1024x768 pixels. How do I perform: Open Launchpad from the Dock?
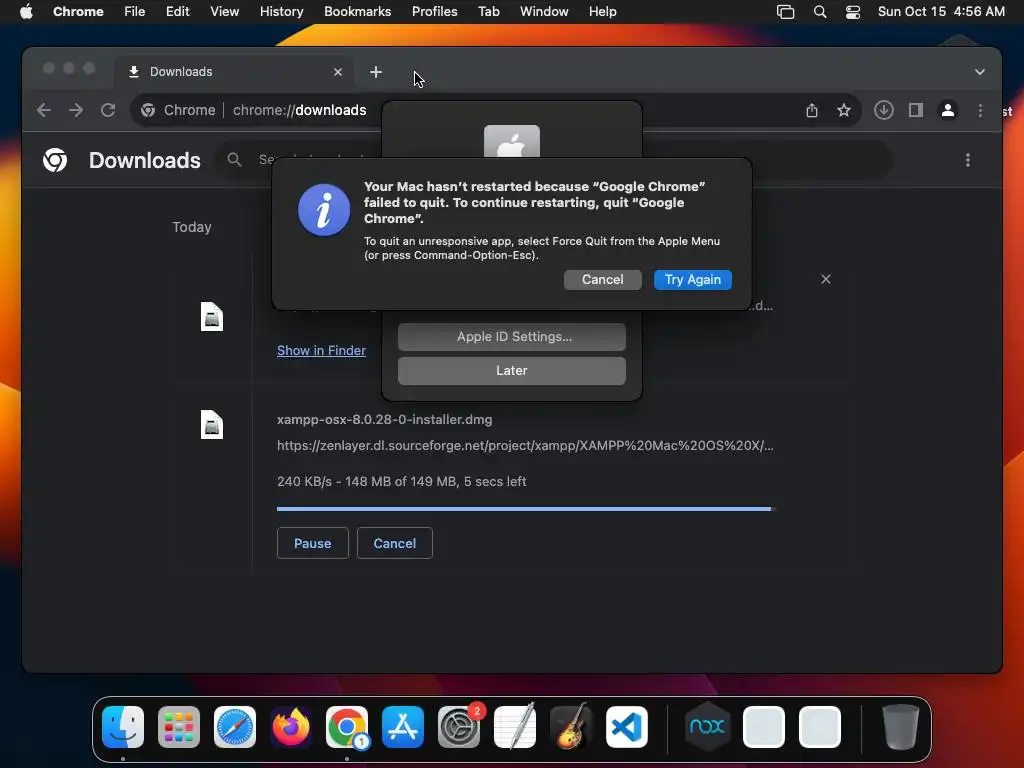click(179, 727)
